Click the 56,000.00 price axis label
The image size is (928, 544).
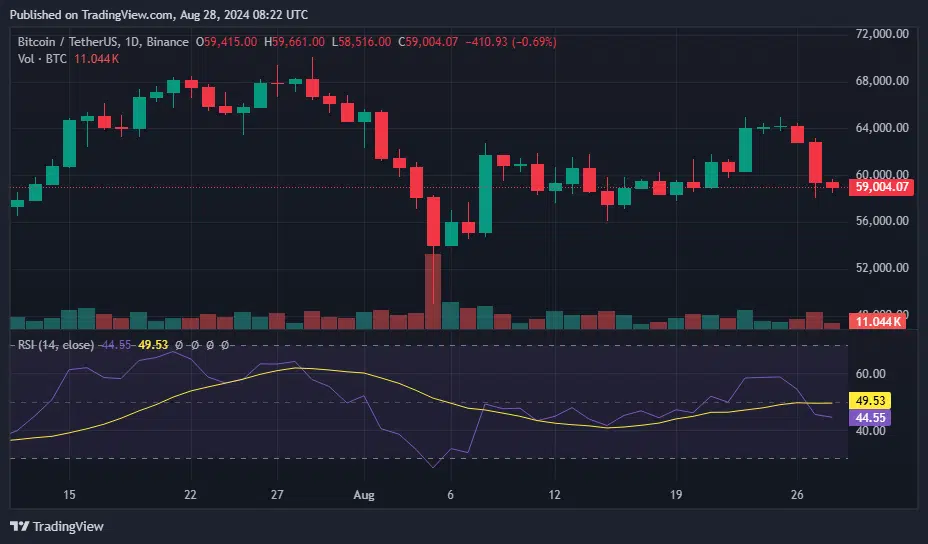point(882,221)
